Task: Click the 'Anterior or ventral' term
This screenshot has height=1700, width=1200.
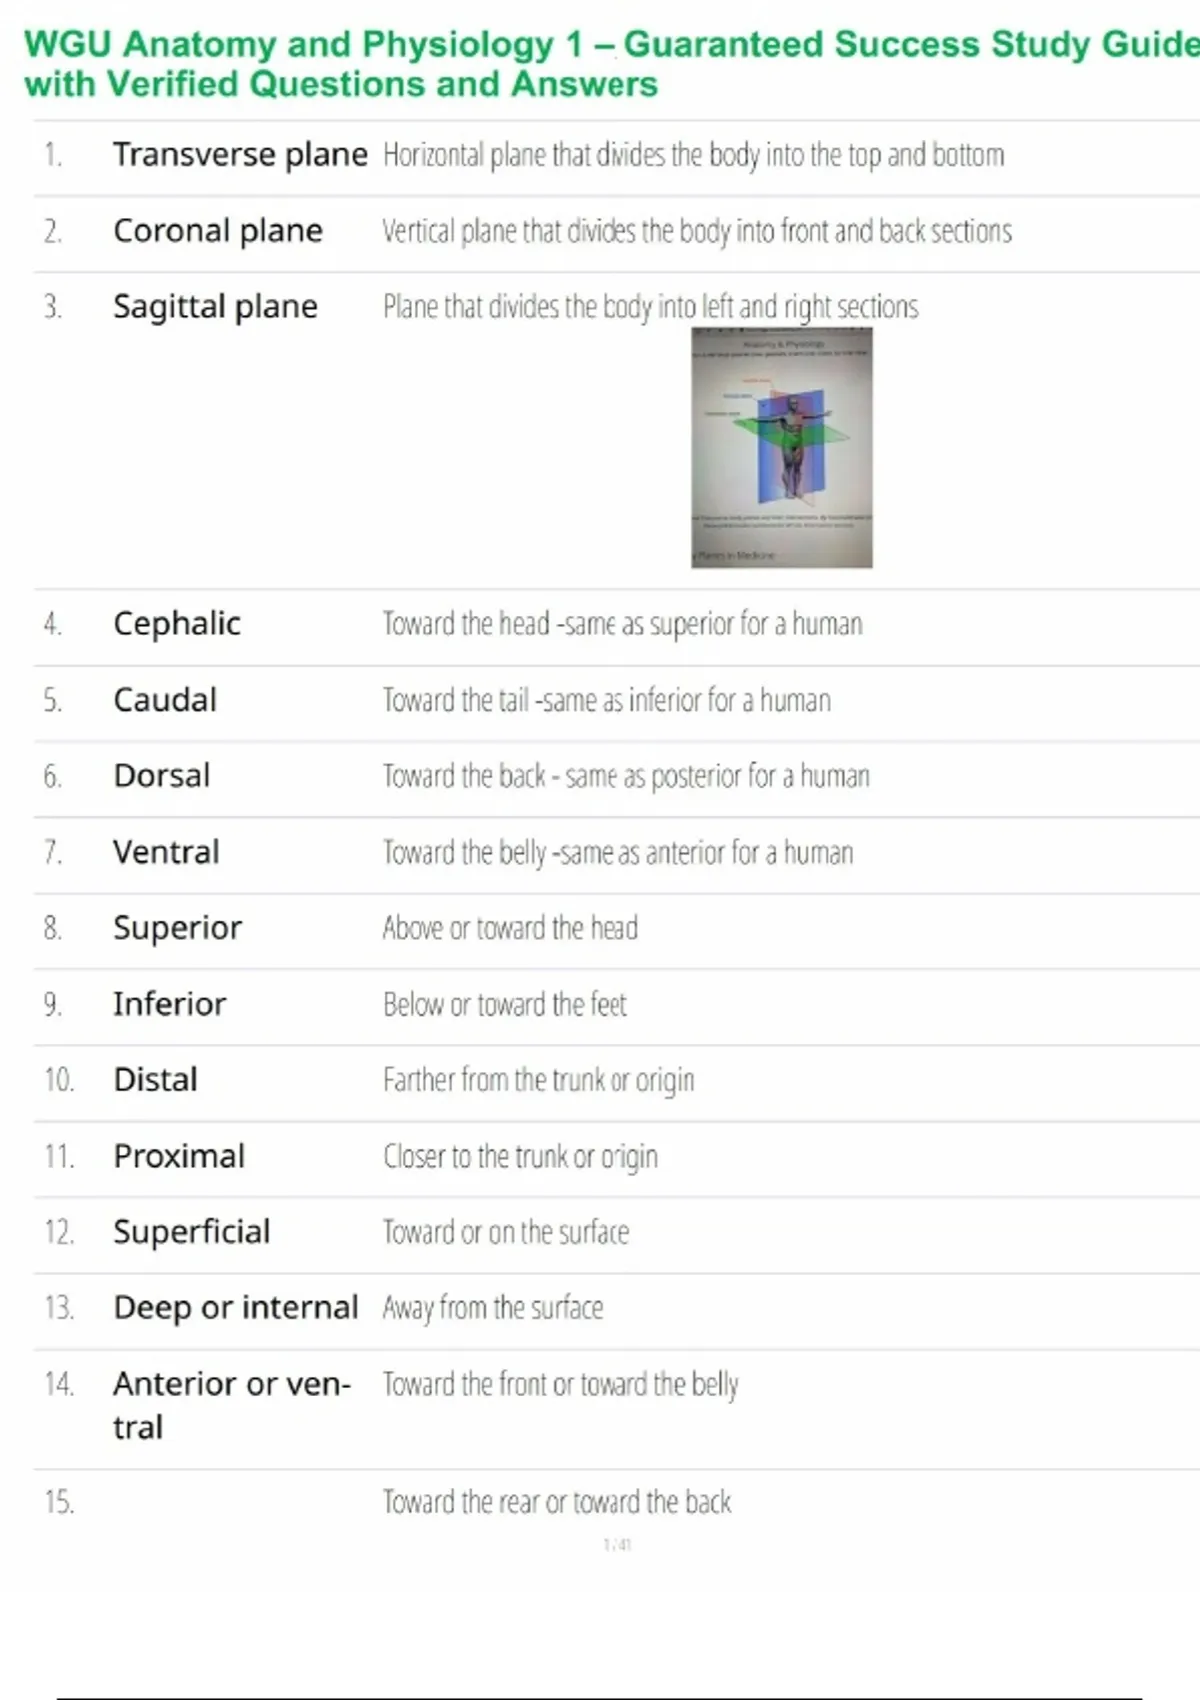Action: point(232,1404)
